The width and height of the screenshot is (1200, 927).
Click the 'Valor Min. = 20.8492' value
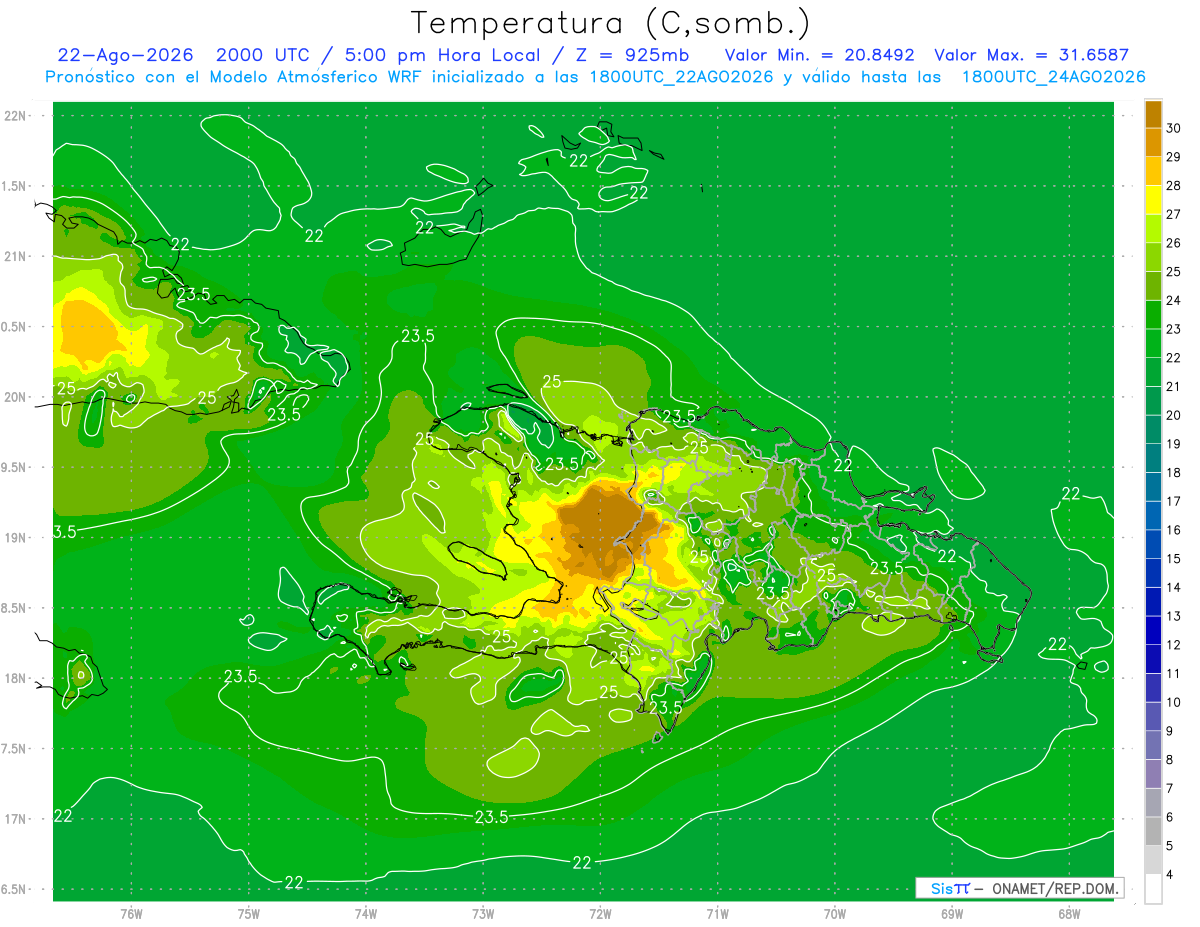[819, 55]
